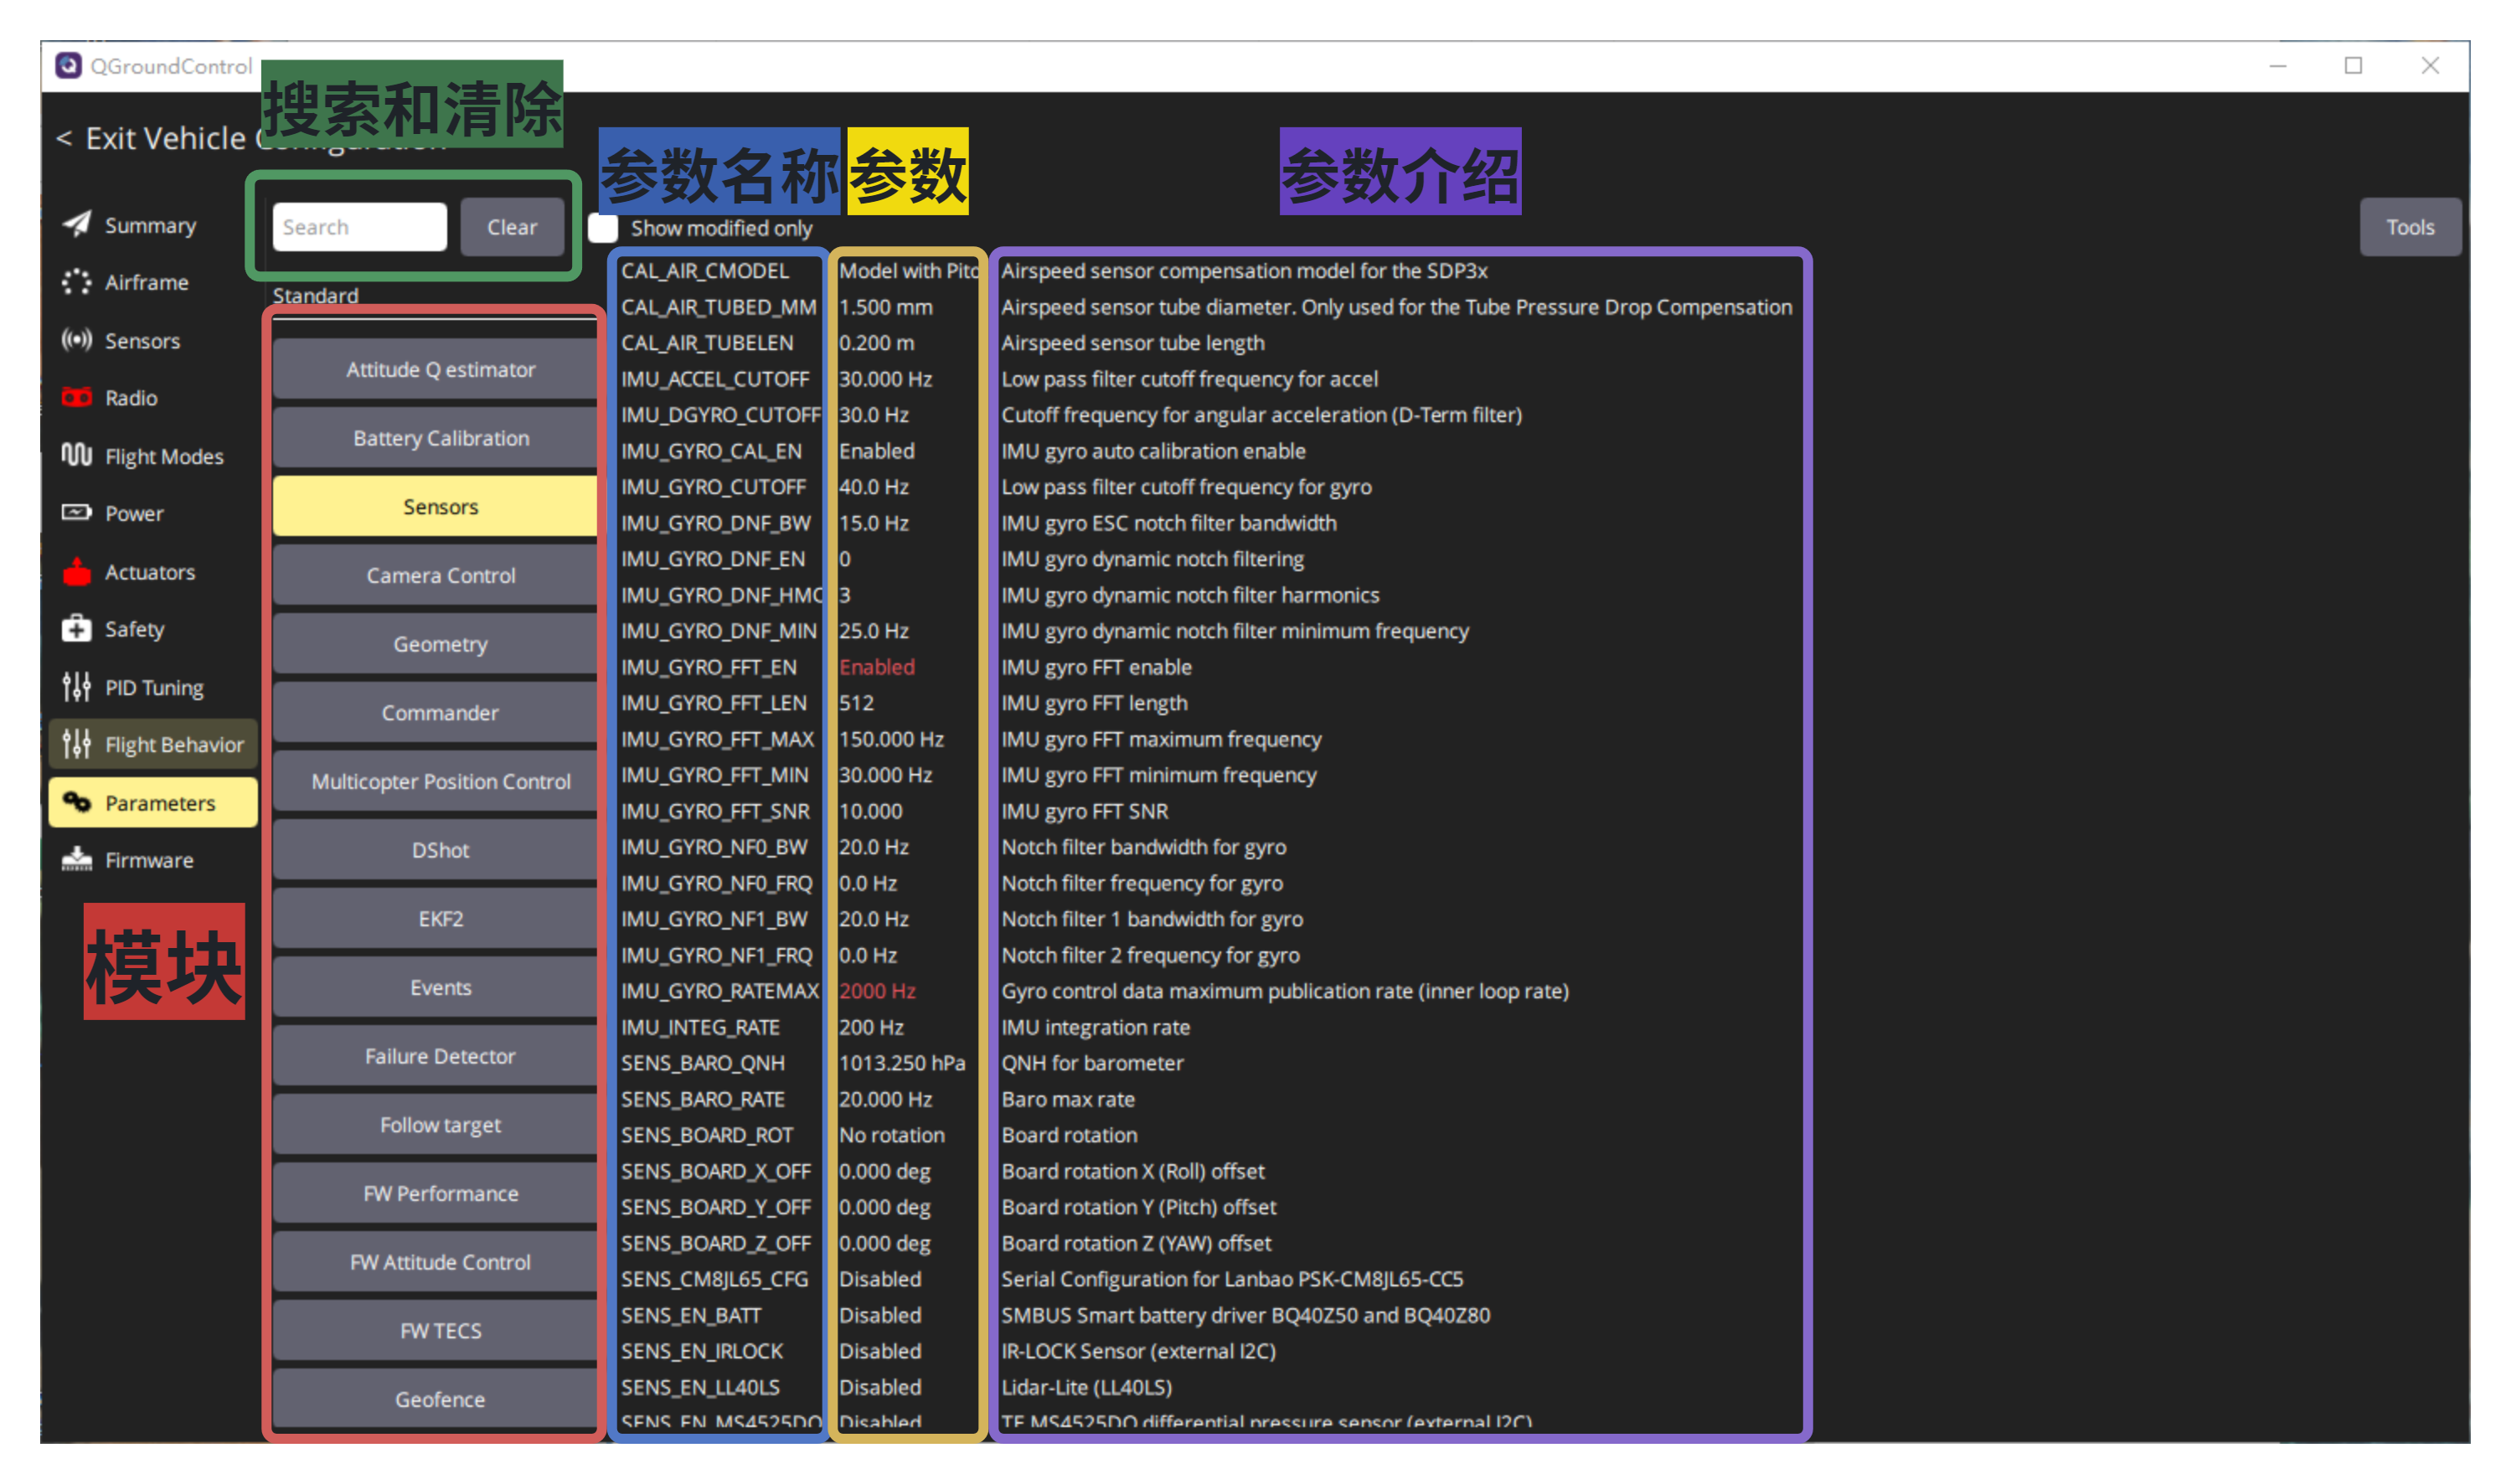The height and width of the screenshot is (1484, 2511).
Task: Select the Airframe icon in sidebar
Action: pos(77,282)
